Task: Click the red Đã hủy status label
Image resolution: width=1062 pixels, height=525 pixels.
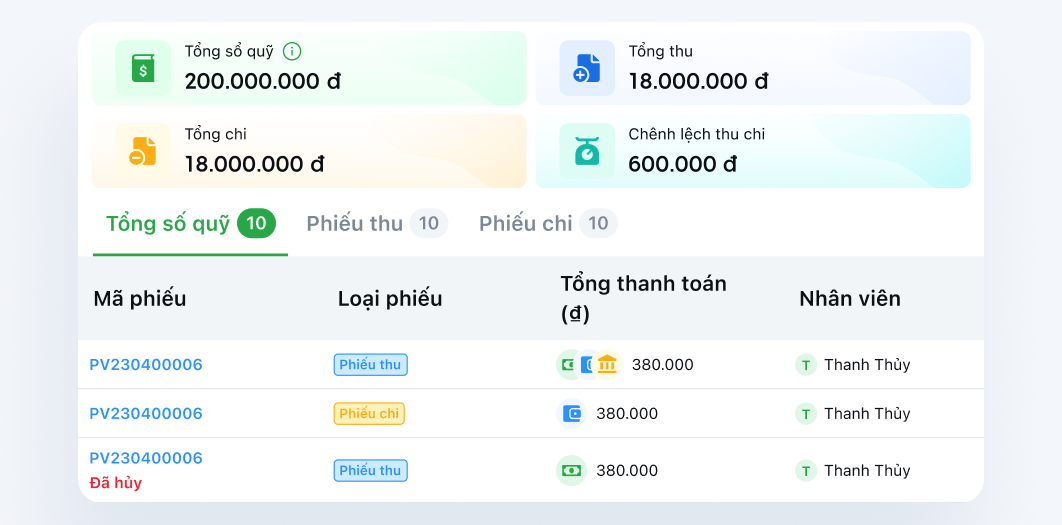Action: pos(116,483)
